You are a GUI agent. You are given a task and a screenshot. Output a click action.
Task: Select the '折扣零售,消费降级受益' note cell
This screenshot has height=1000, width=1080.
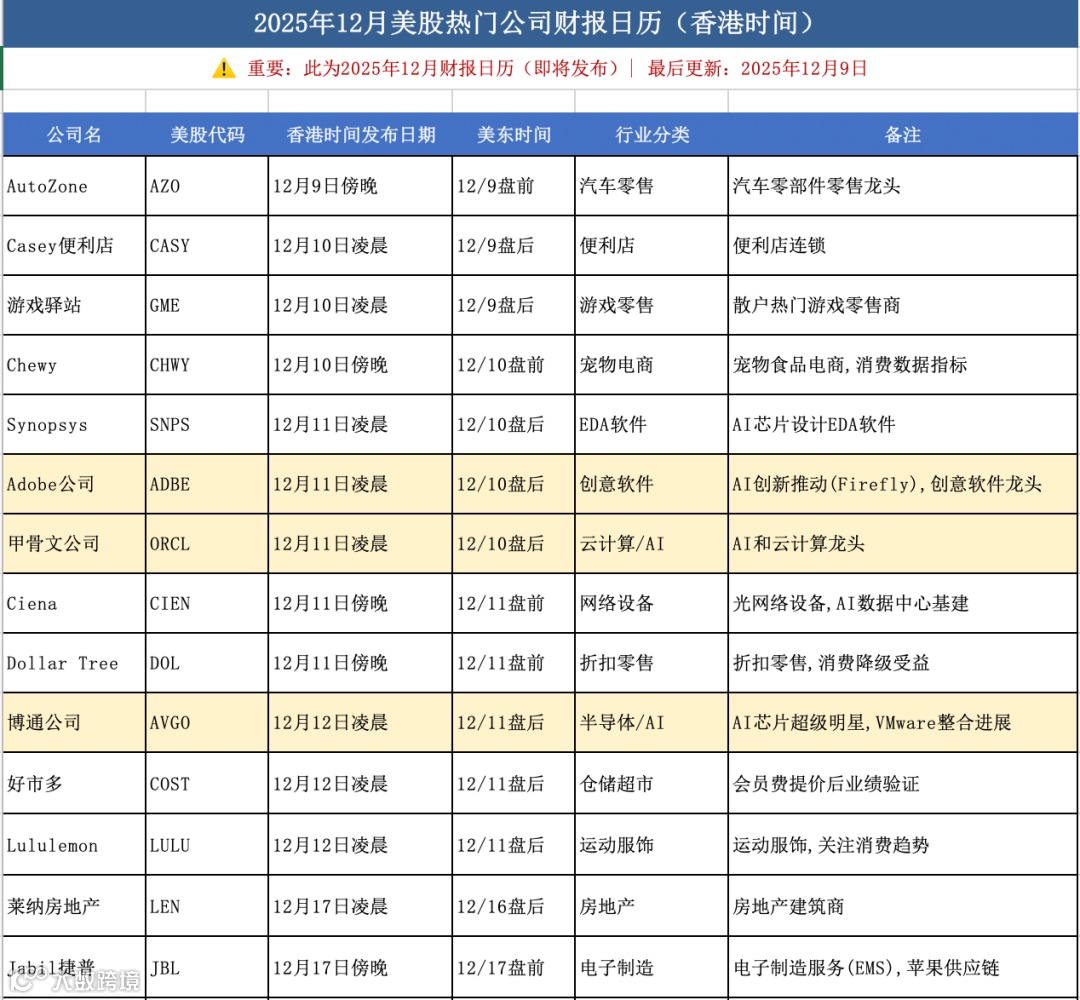click(903, 663)
